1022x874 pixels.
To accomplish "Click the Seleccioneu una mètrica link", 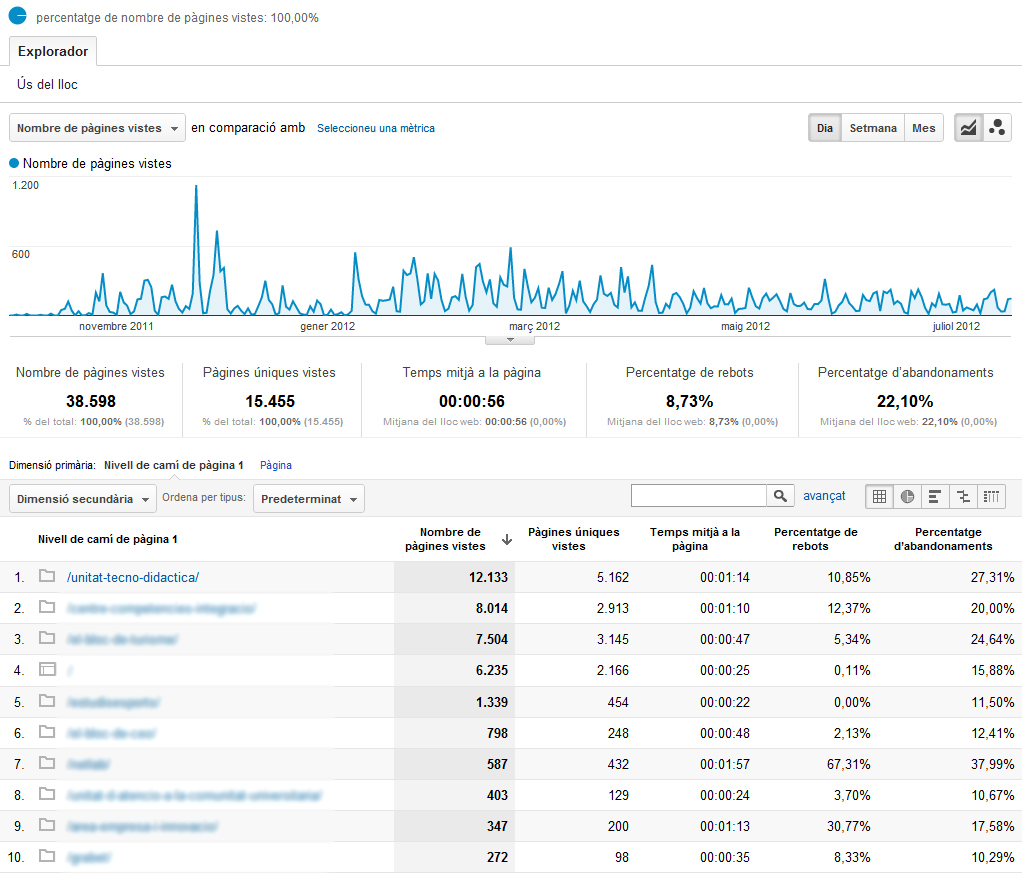I will point(376,128).
